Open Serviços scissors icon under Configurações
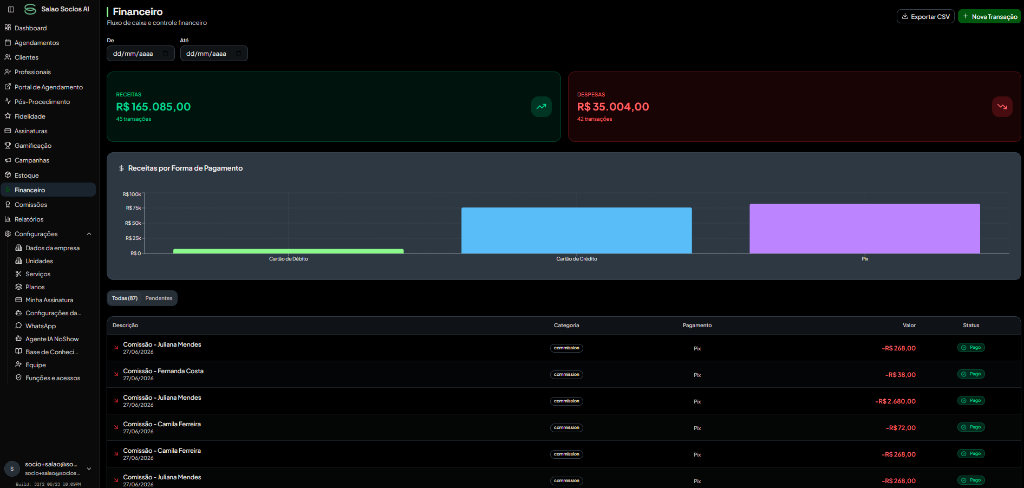The width and height of the screenshot is (1024, 488). (x=19, y=274)
